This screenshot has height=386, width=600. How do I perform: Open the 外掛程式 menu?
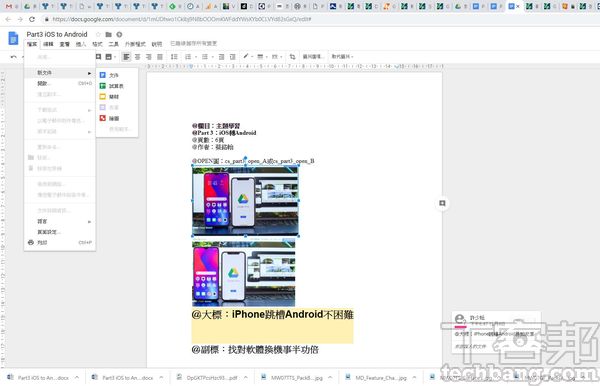pyautogui.click(x=135, y=44)
